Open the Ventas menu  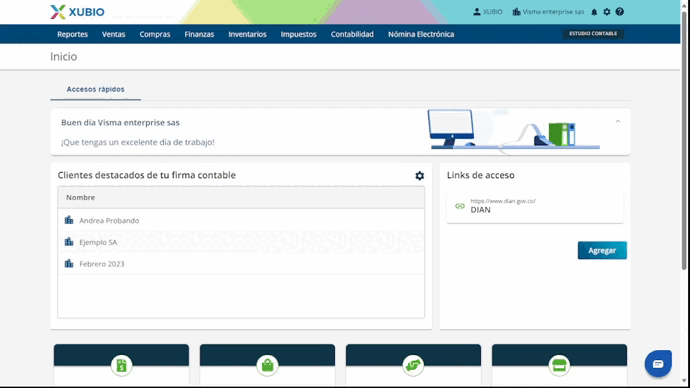pos(114,34)
